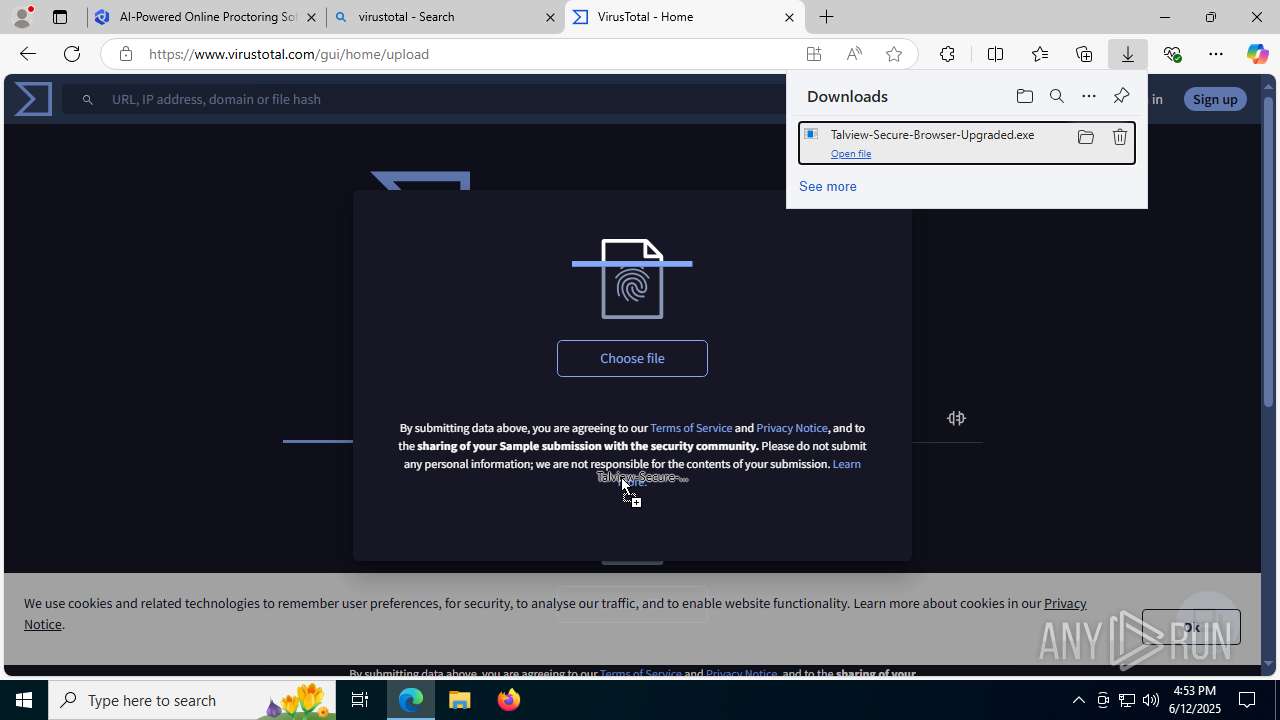Toggle Split screen view

coord(995,54)
